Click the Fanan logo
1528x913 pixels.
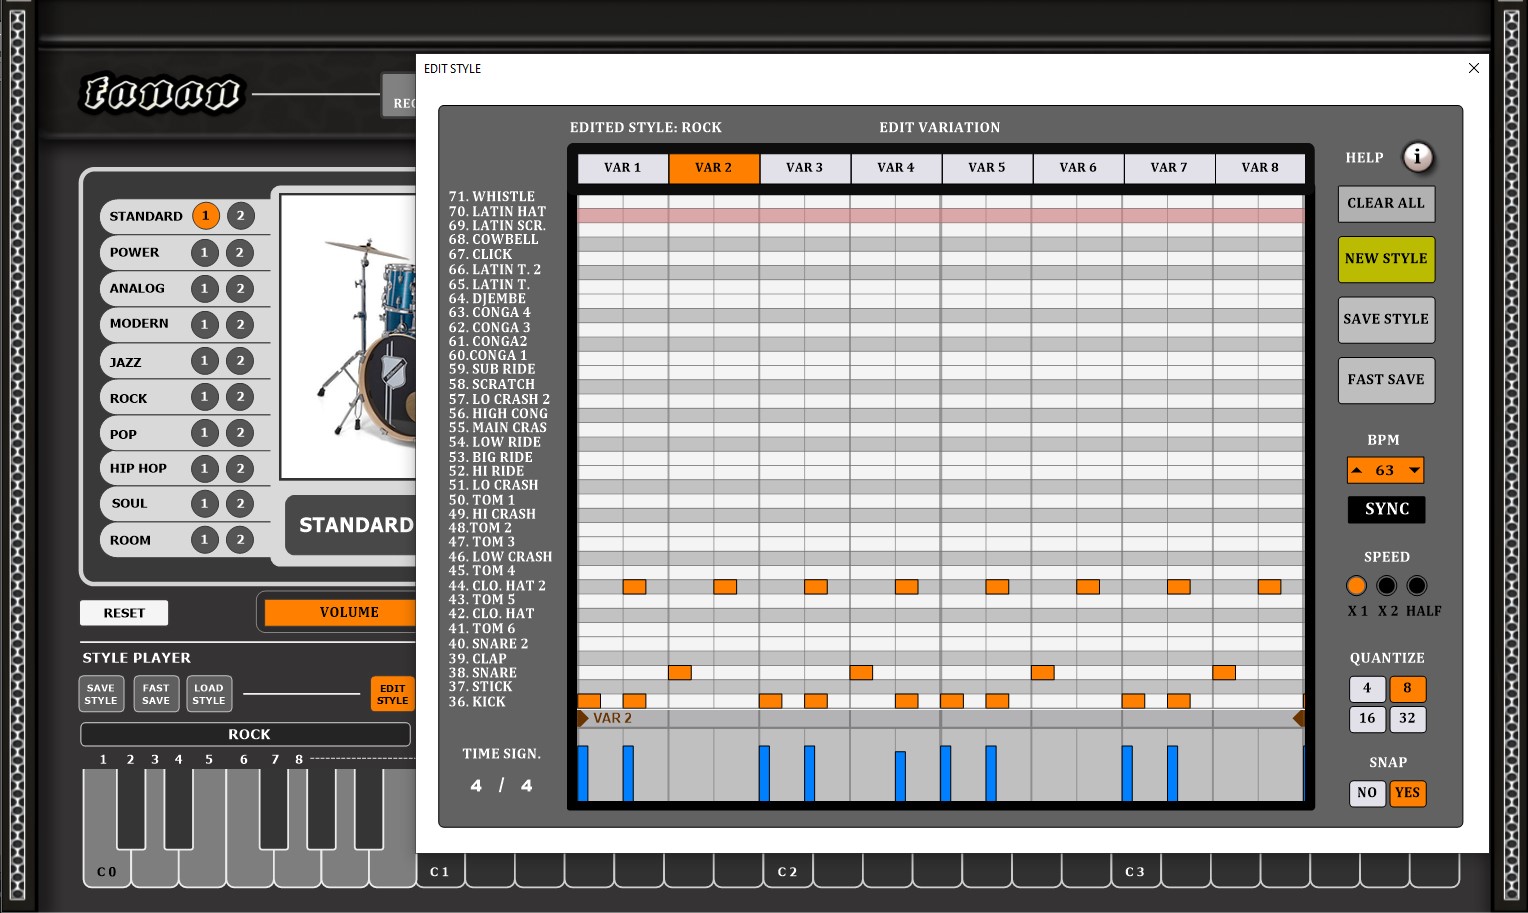click(x=161, y=94)
